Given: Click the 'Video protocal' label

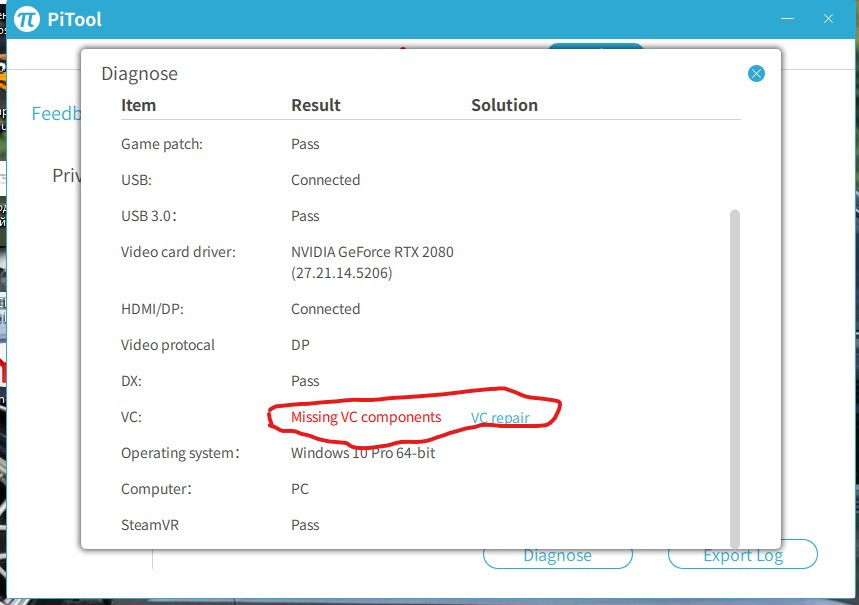Looking at the screenshot, I should tap(168, 345).
